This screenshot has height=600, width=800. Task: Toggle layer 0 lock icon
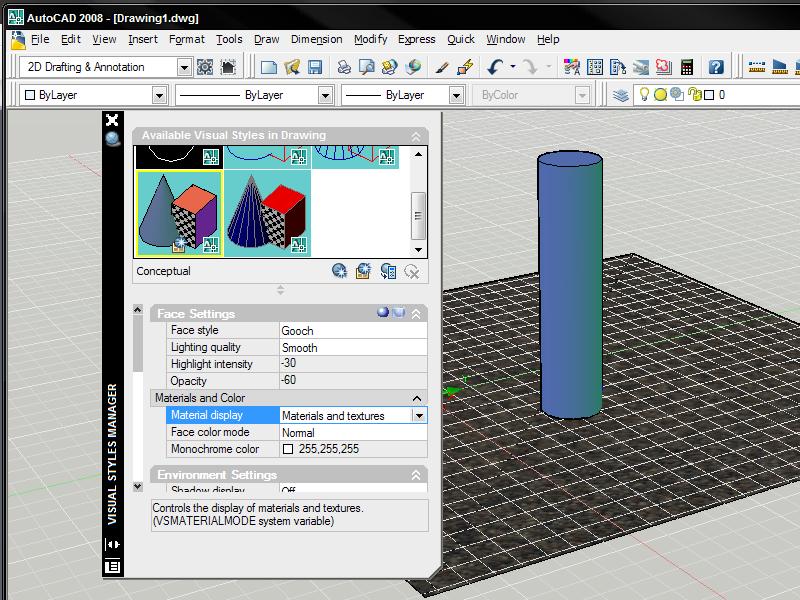(x=694, y=94)
